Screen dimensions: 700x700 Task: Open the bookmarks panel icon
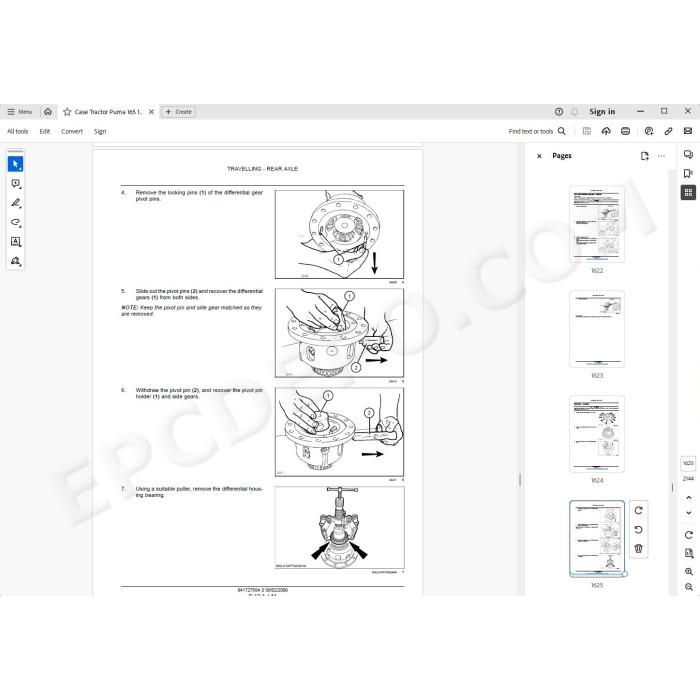[x=688, y=173]
